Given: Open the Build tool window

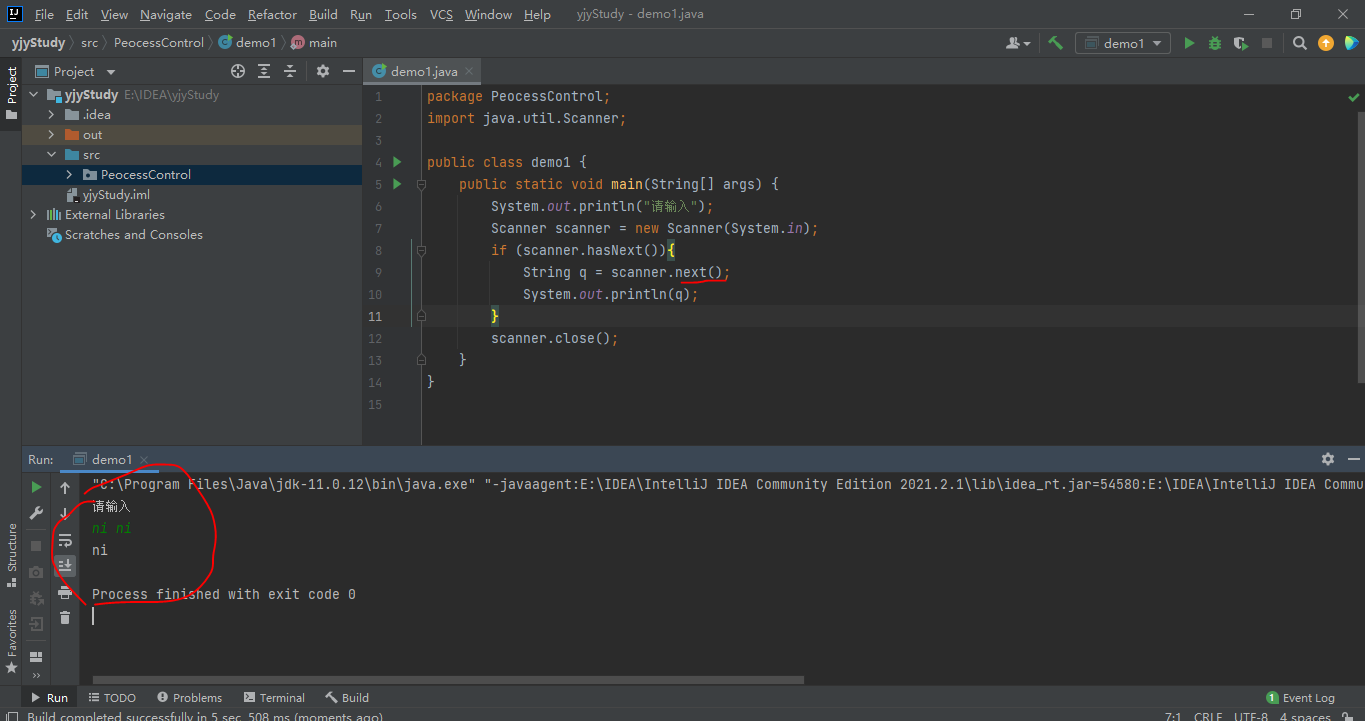Looking at the screenshot, I should [x=347, y=697].
